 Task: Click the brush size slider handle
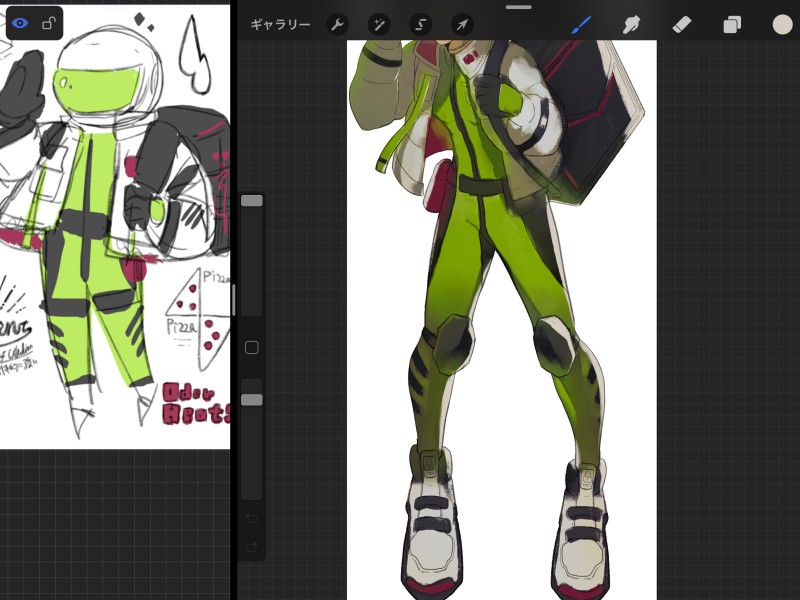point(252,201)
